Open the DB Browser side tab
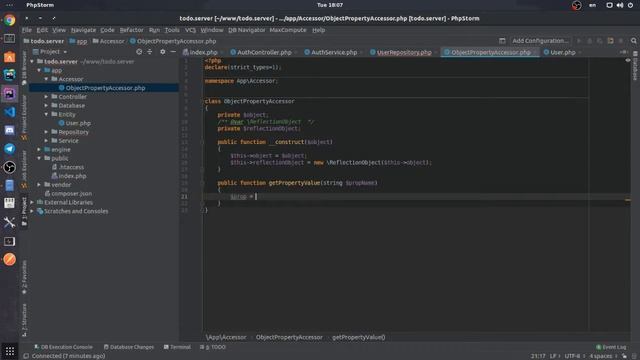 (24, 68)
